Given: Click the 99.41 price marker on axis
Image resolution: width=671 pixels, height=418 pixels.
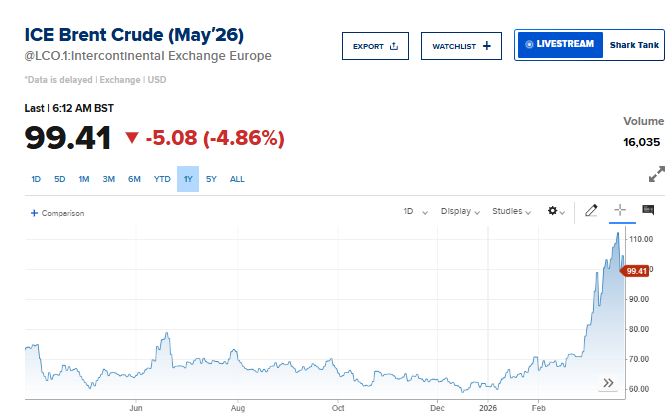Looking at the screenshot, I should pos(636,270).
